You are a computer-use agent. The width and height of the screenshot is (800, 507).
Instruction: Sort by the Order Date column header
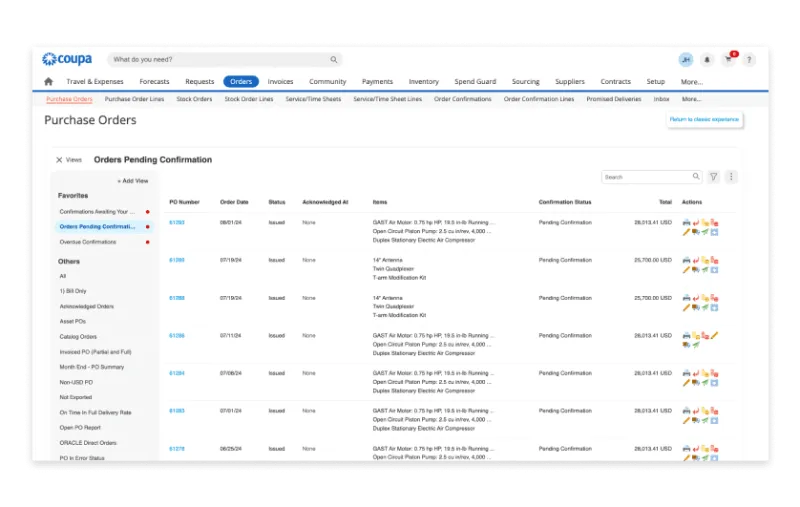(234, 202)
